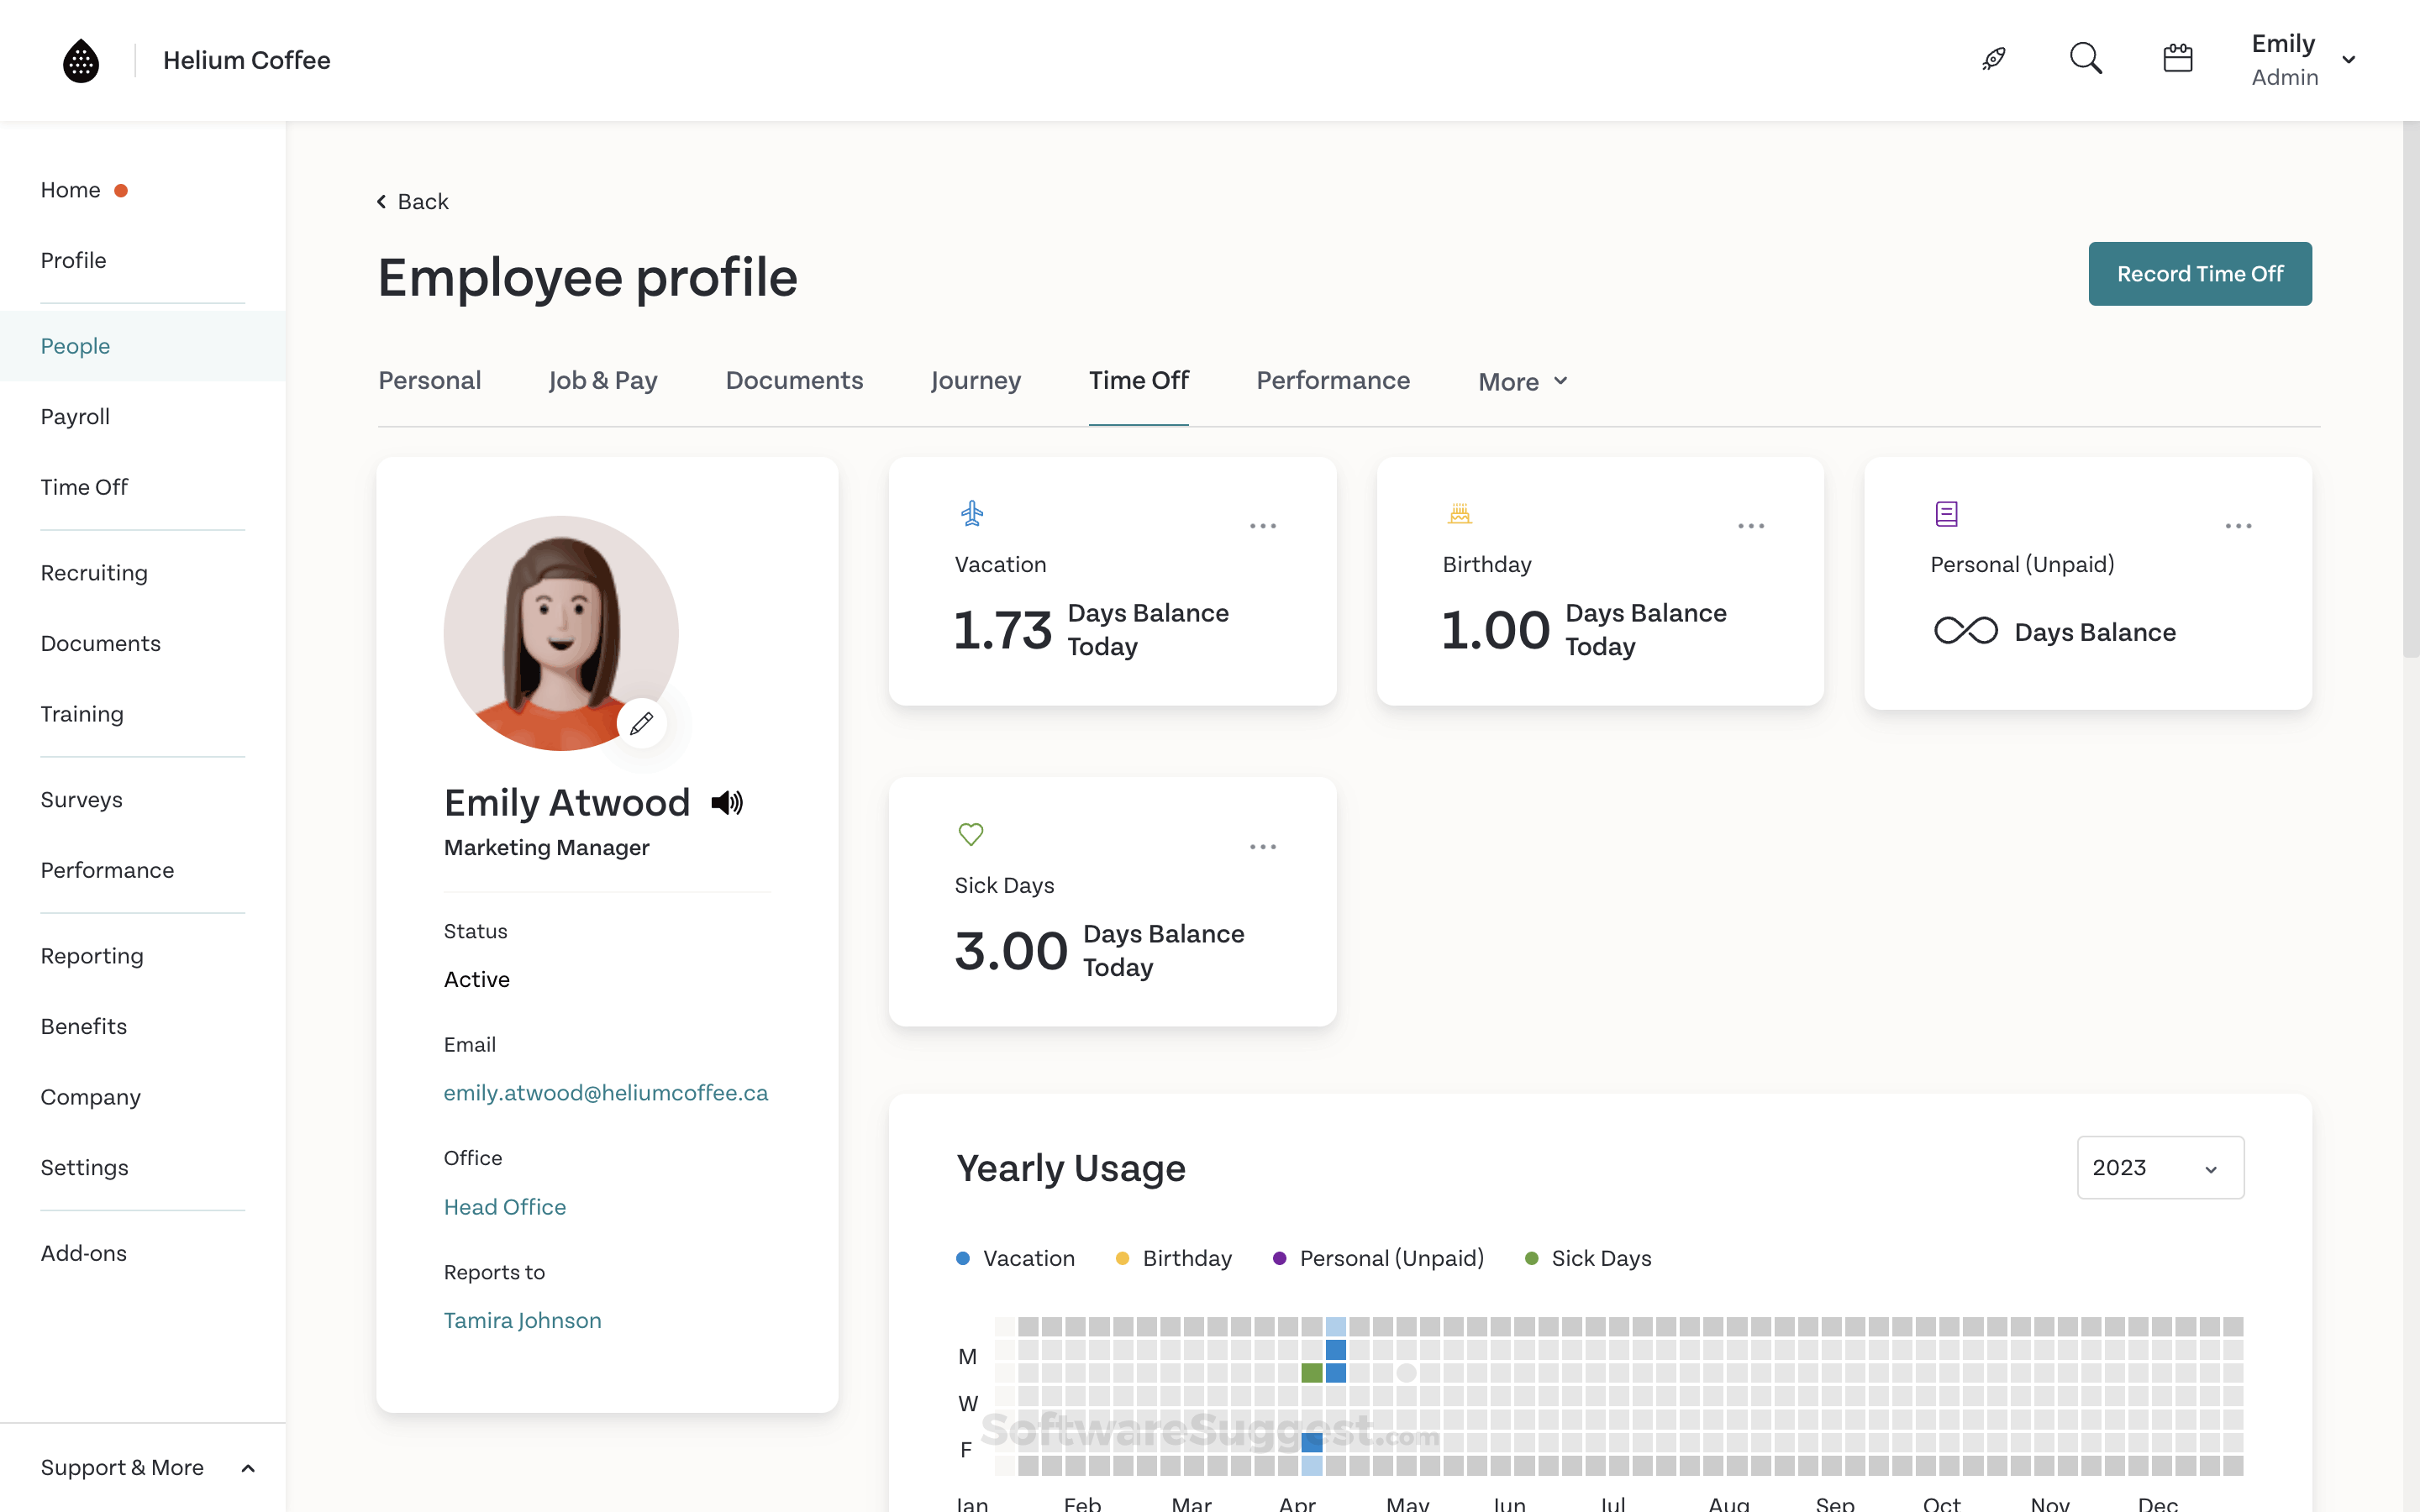
Task: Play name pronunciation via speaker icon
Action: point(727,802)
